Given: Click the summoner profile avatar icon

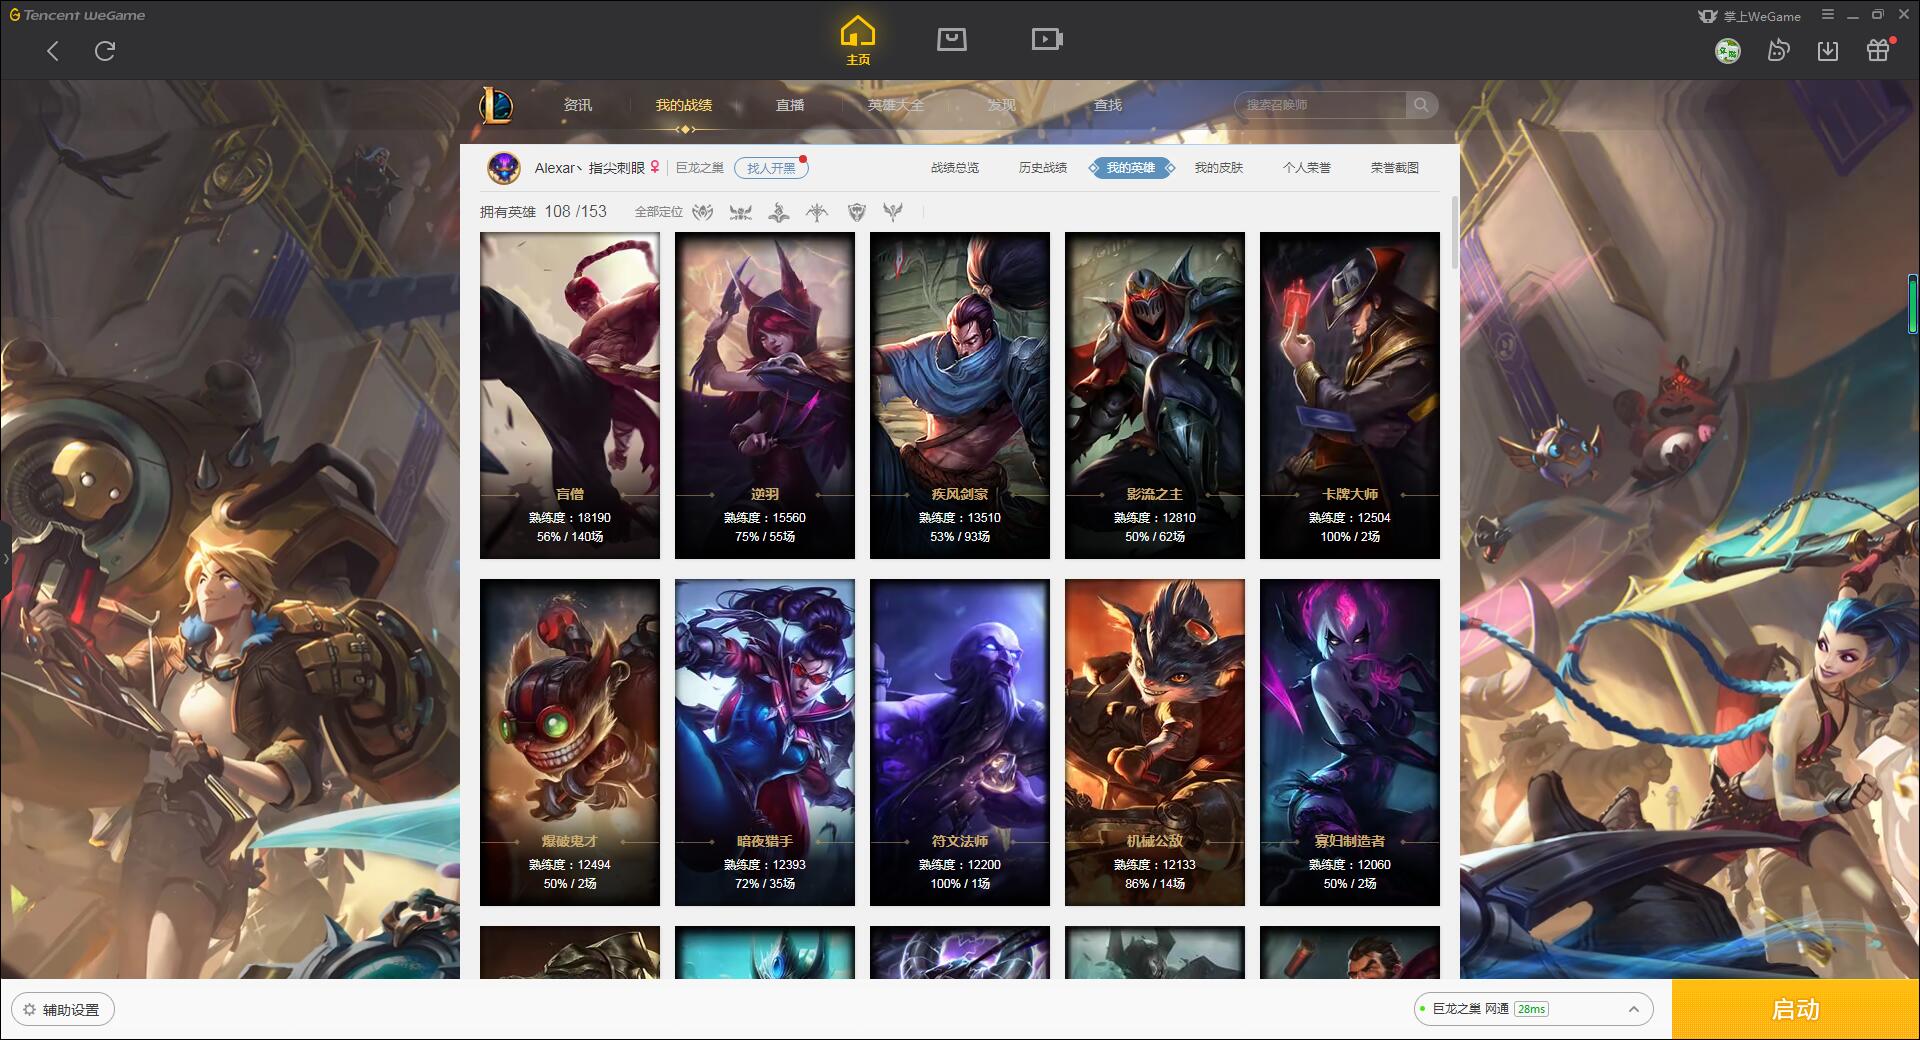Looking at the screenshot, I should [504, 168].
